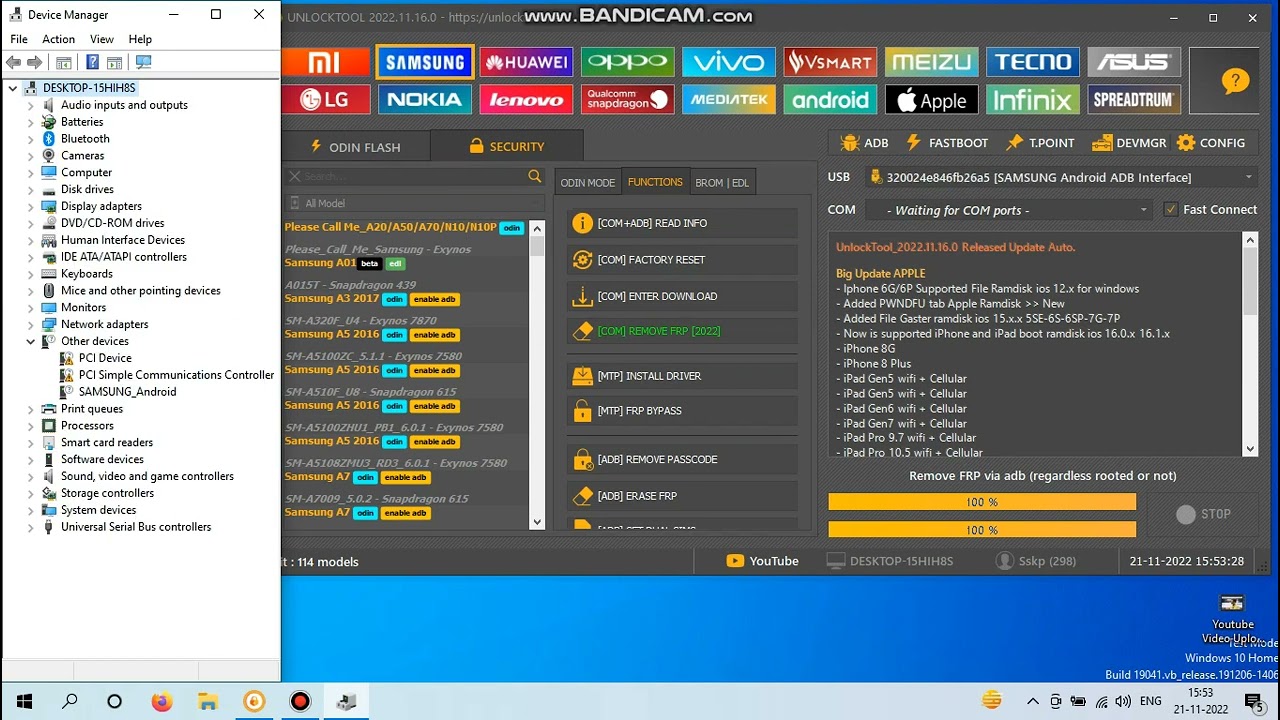
Task: Select the Lenovo brand tile
Action: tap(526, 99)
